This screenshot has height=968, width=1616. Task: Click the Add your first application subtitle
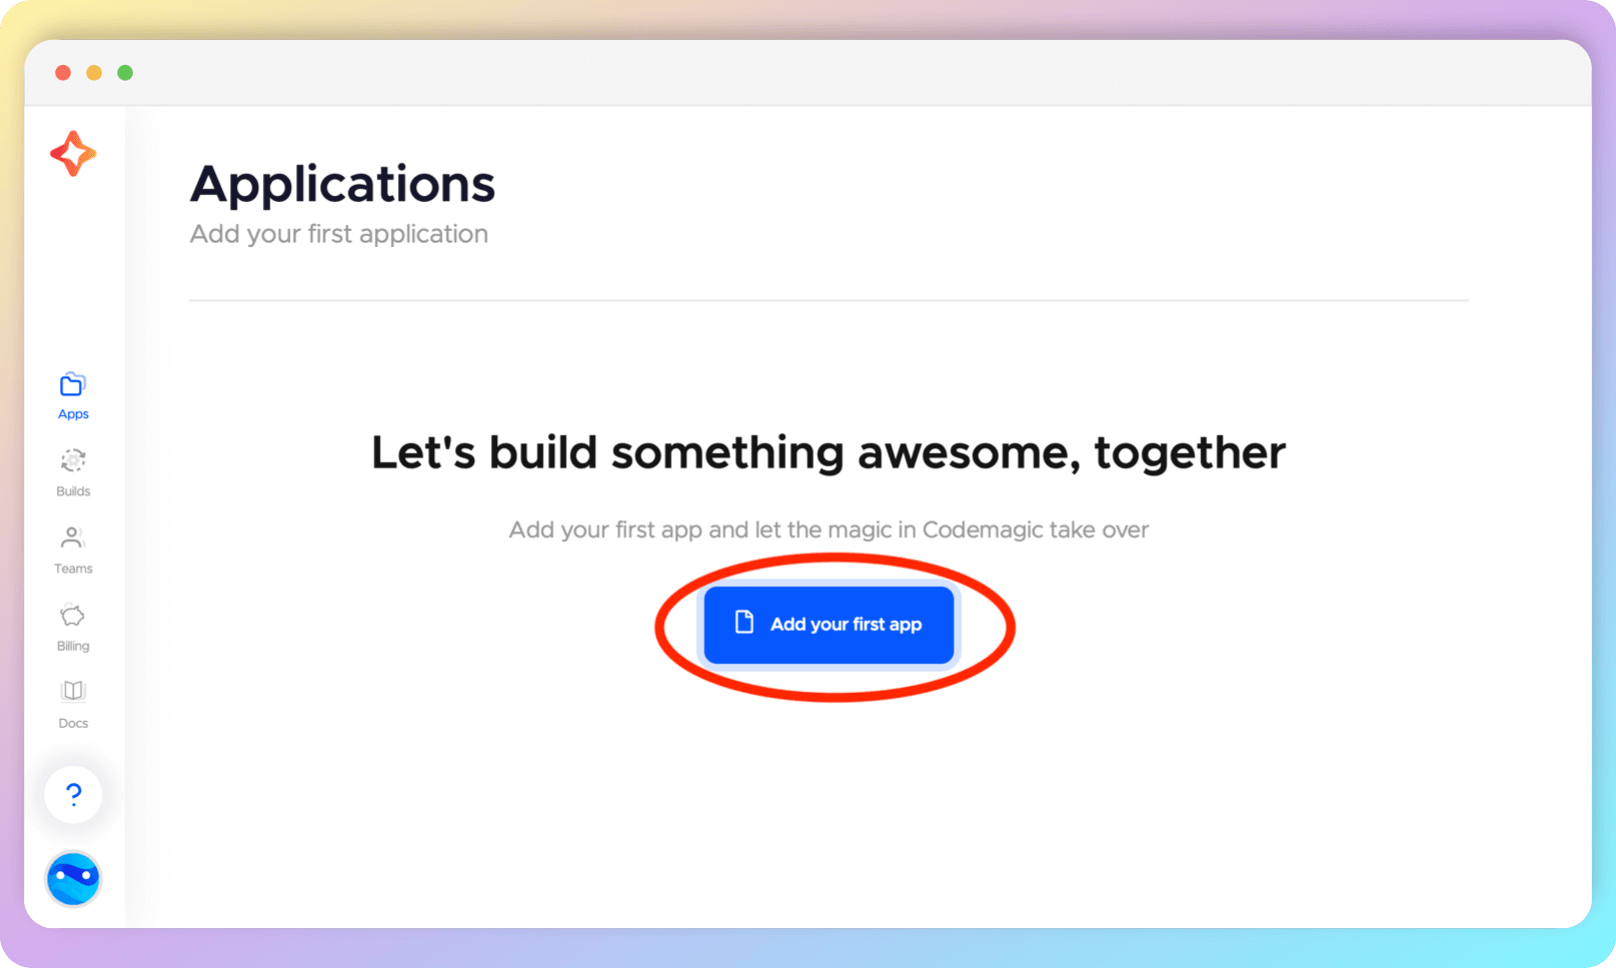(x=339, y=233)
